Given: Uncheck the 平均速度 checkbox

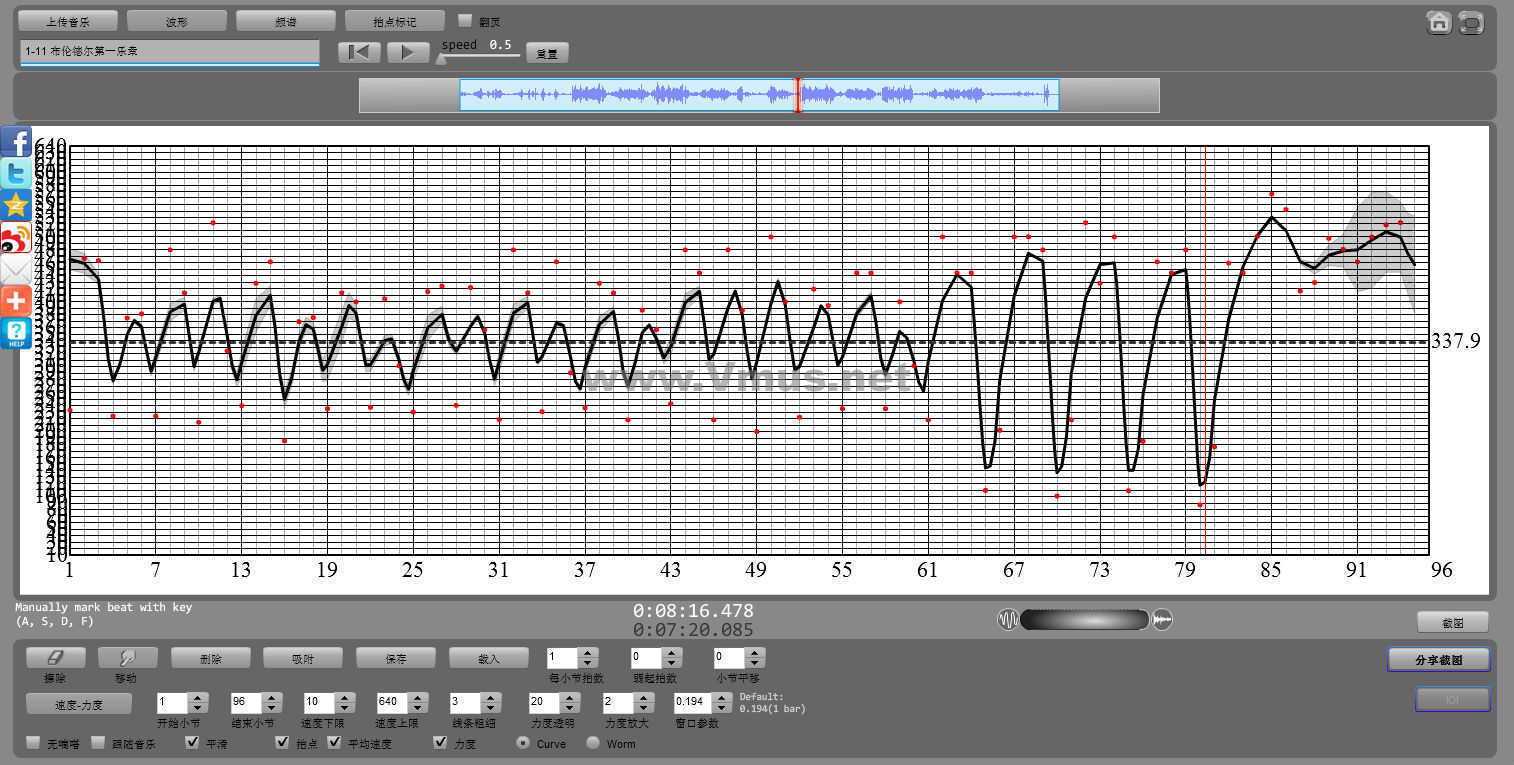Looking at the screenshot, I should point(334,743).
